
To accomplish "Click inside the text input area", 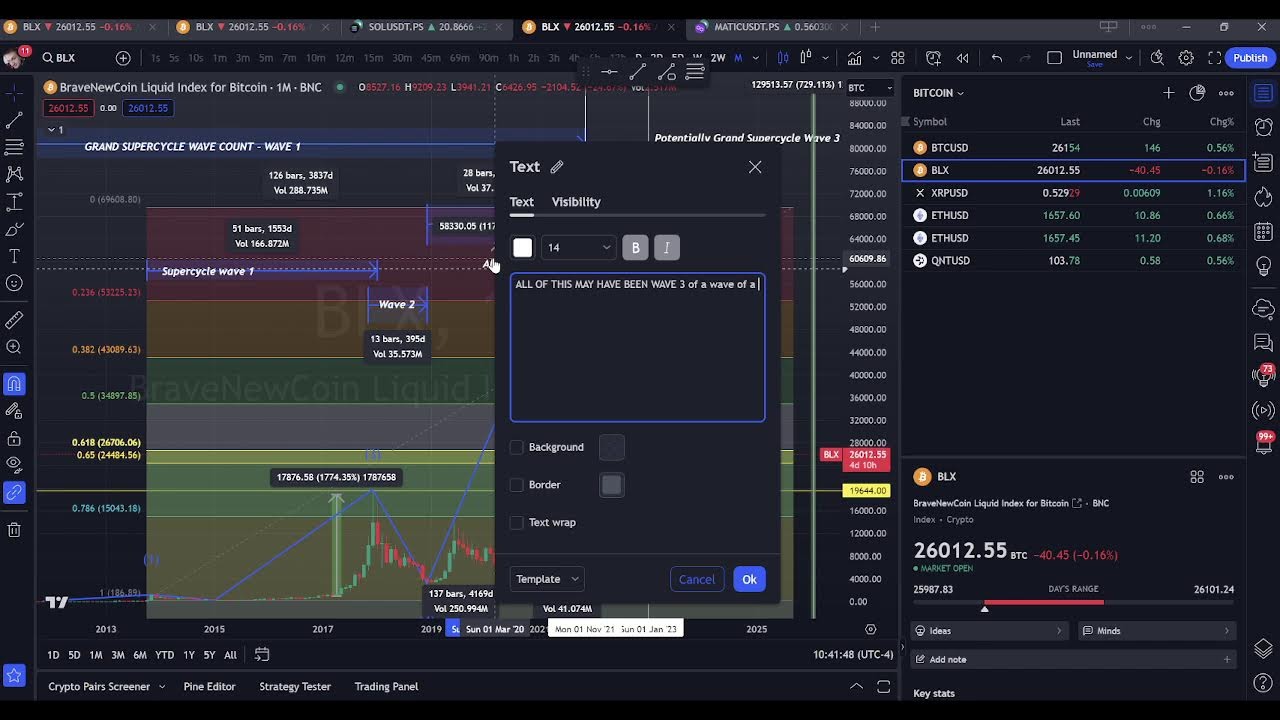I will tap(637, 348).
